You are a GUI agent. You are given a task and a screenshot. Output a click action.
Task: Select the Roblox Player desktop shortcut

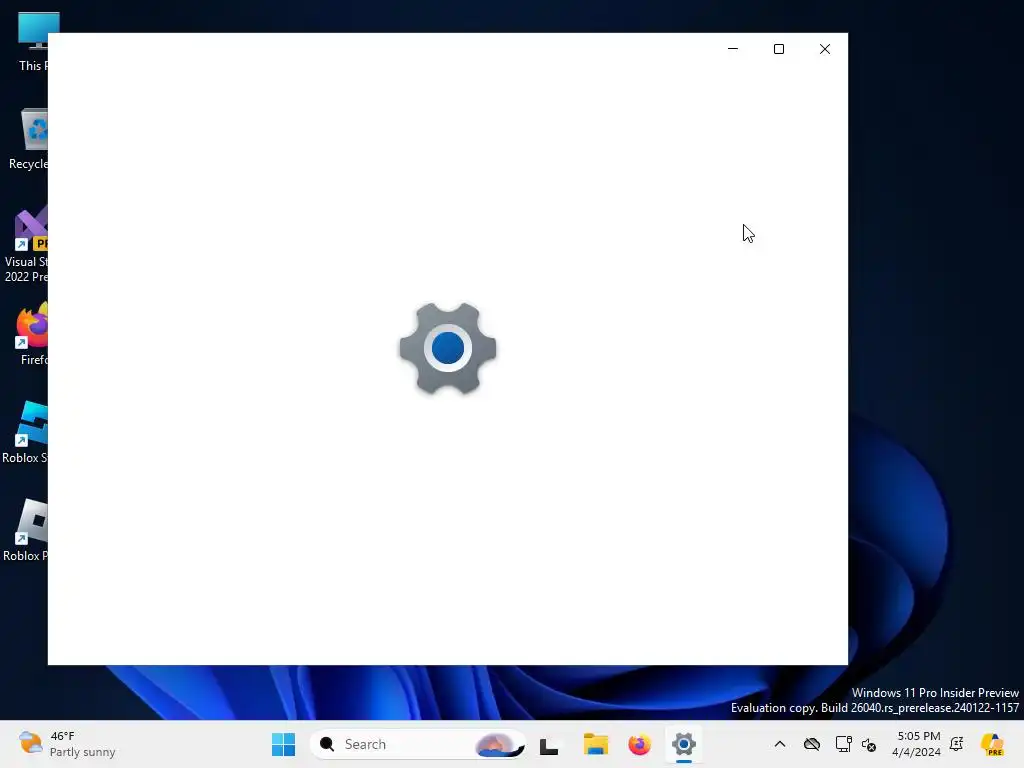[x=26, y=530]
